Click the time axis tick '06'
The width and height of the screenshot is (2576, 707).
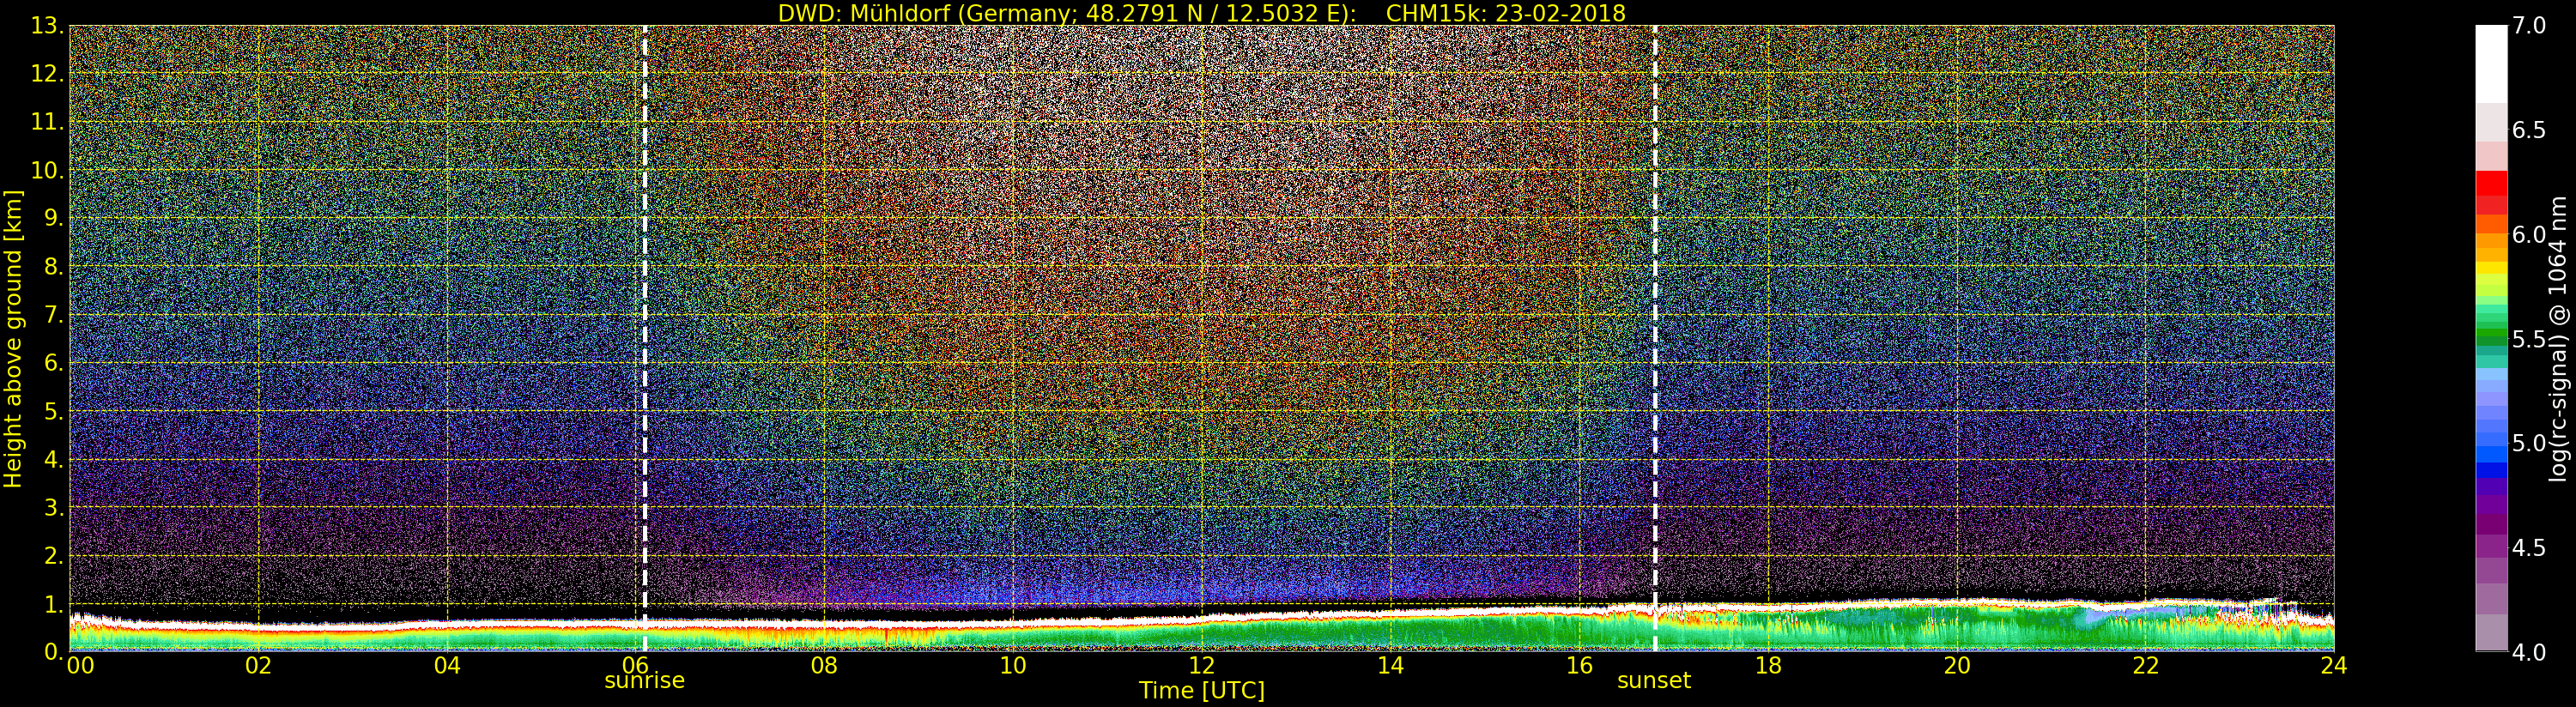pyautogui.click(x=635, y=665)
